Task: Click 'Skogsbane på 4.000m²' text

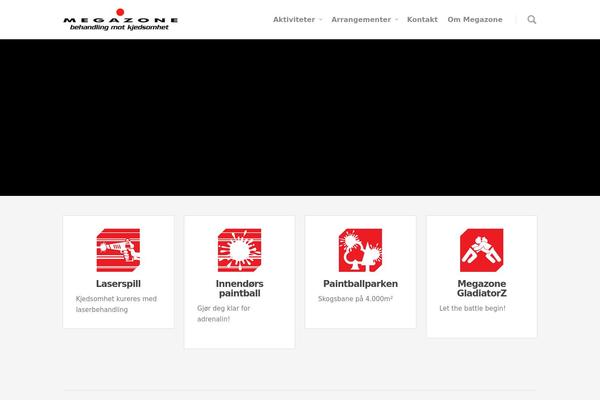Action: (x=355, y=299)
